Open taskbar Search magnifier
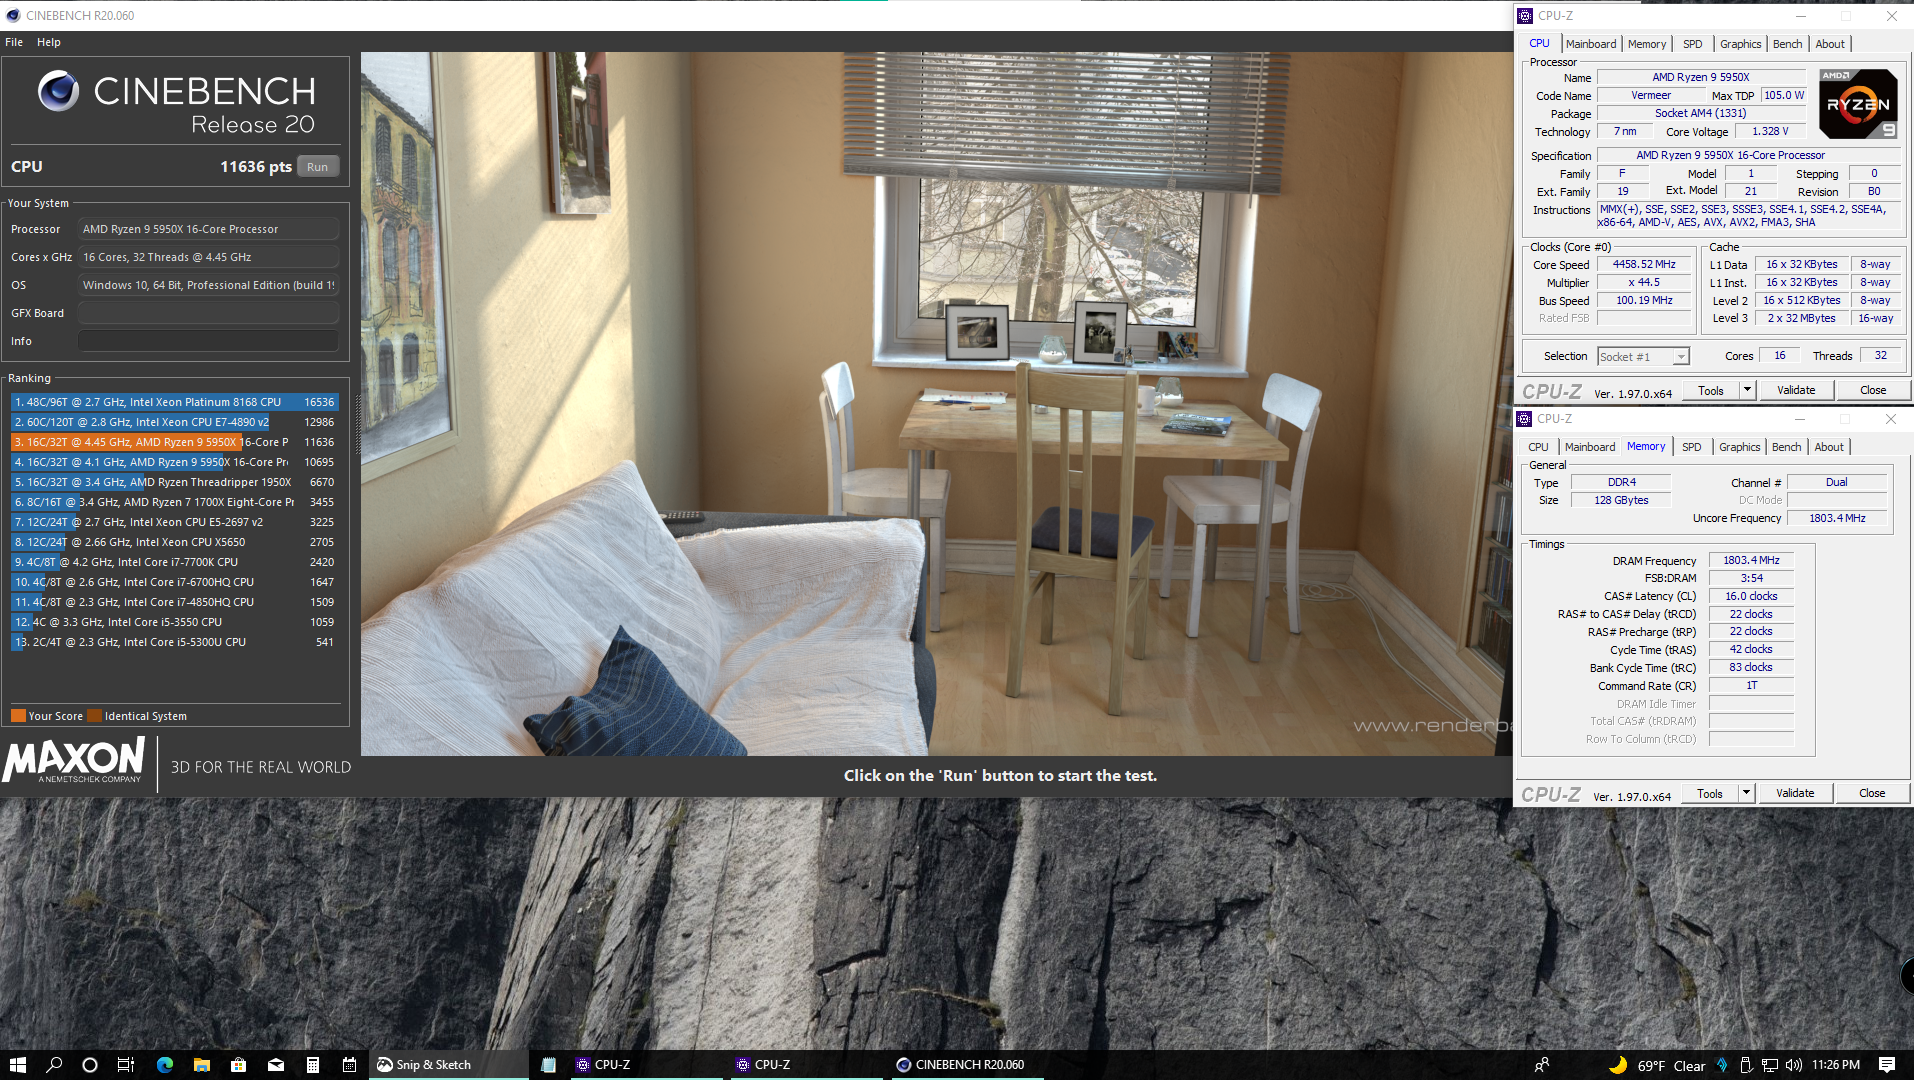 [x=54, y=1065]
